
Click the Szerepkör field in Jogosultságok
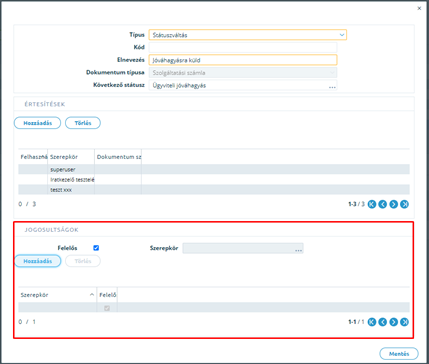(243, 248)
